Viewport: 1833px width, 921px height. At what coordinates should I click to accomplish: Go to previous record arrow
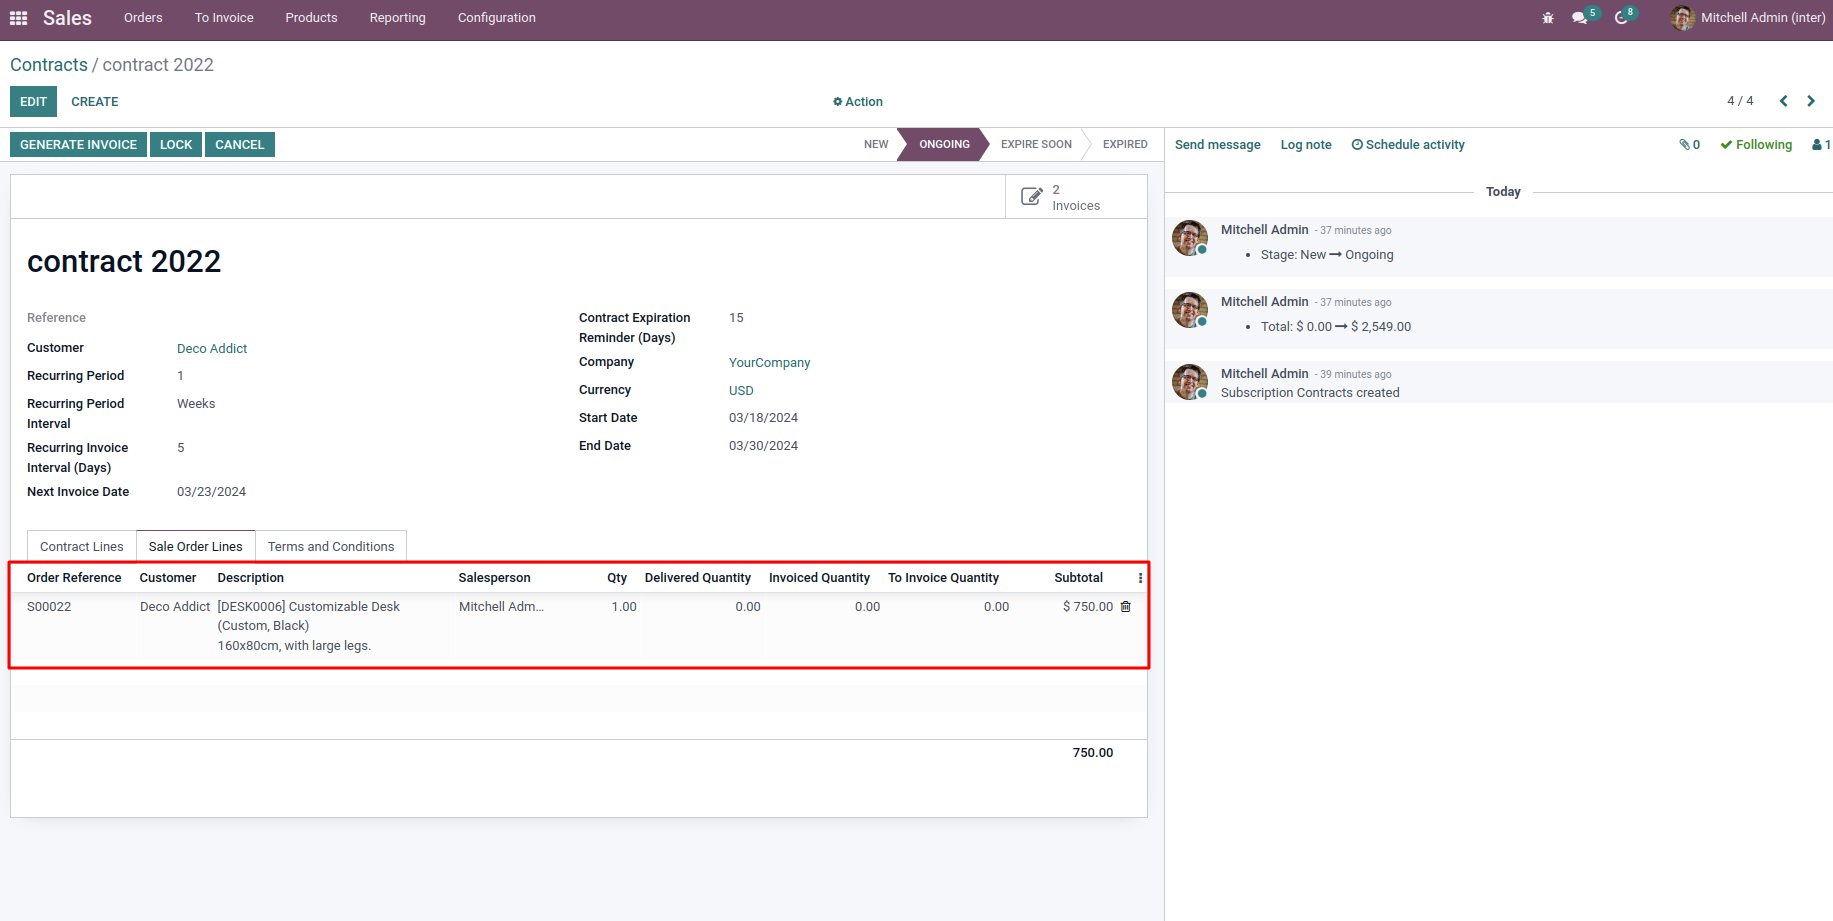[x=1783, y=101]
